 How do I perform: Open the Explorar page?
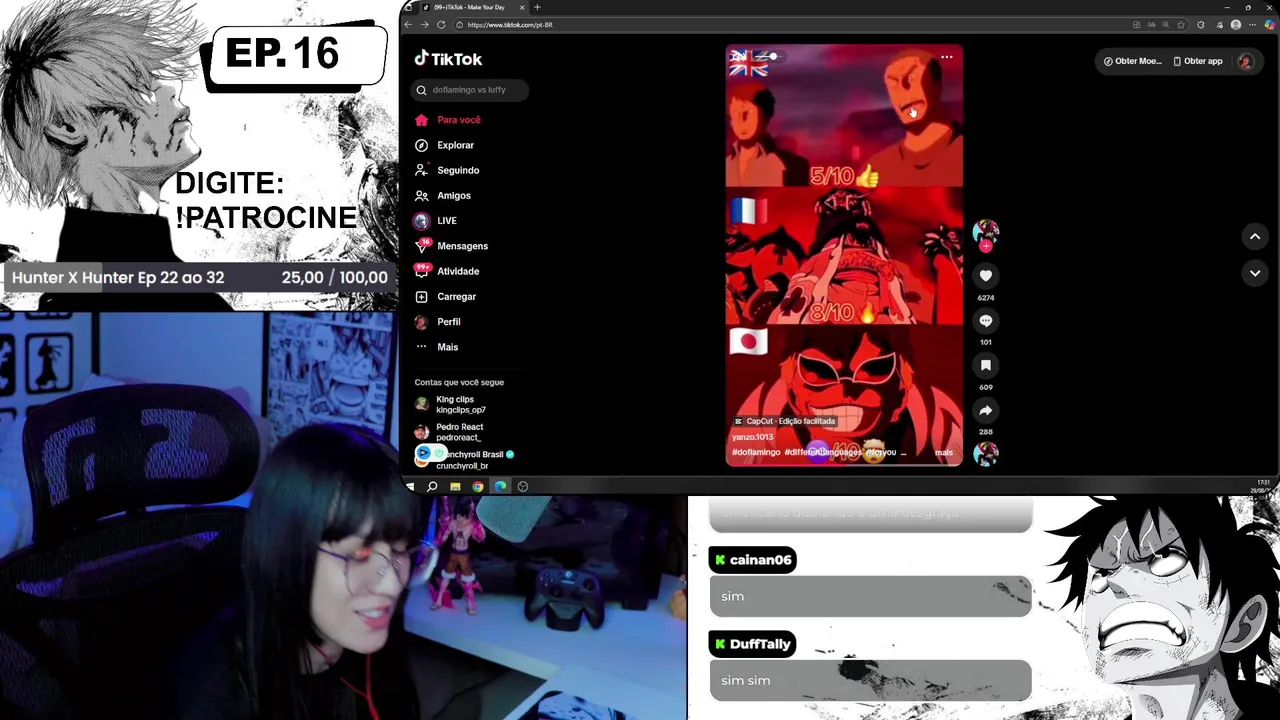(x=445, y=145)
